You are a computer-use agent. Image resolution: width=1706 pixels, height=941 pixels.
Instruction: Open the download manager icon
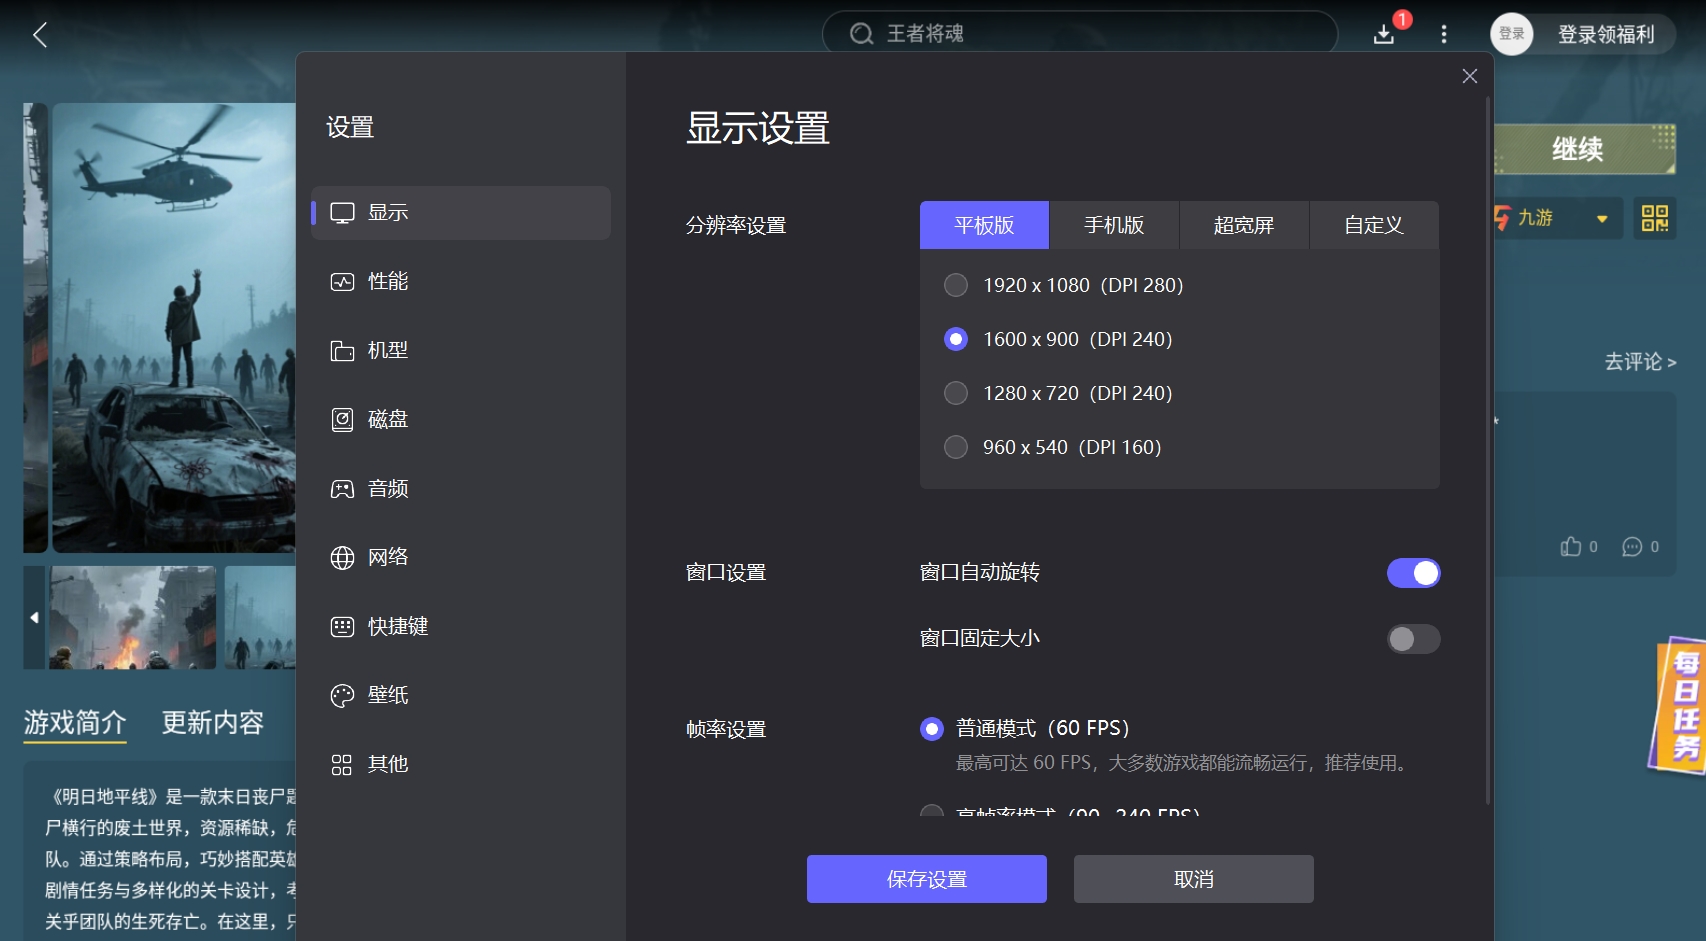click(x=1384, y=35)
